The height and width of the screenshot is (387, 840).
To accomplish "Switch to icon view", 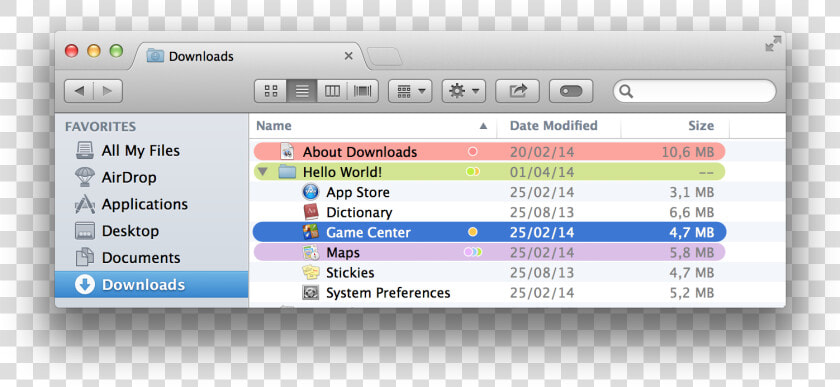I will [x=271, y=91].
